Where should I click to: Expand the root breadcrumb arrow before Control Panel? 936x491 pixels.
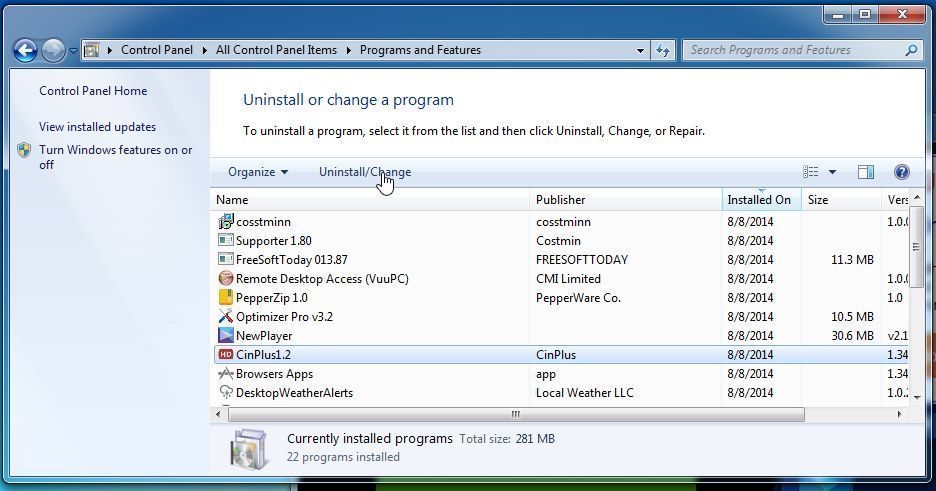109,50
